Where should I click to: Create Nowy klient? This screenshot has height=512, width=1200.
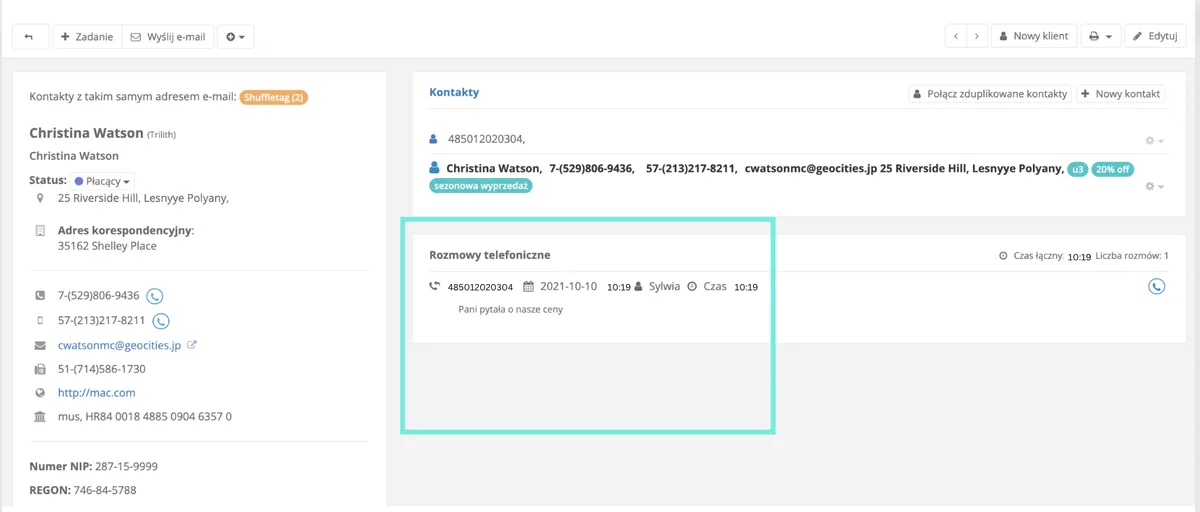[x=1034, y=37]
